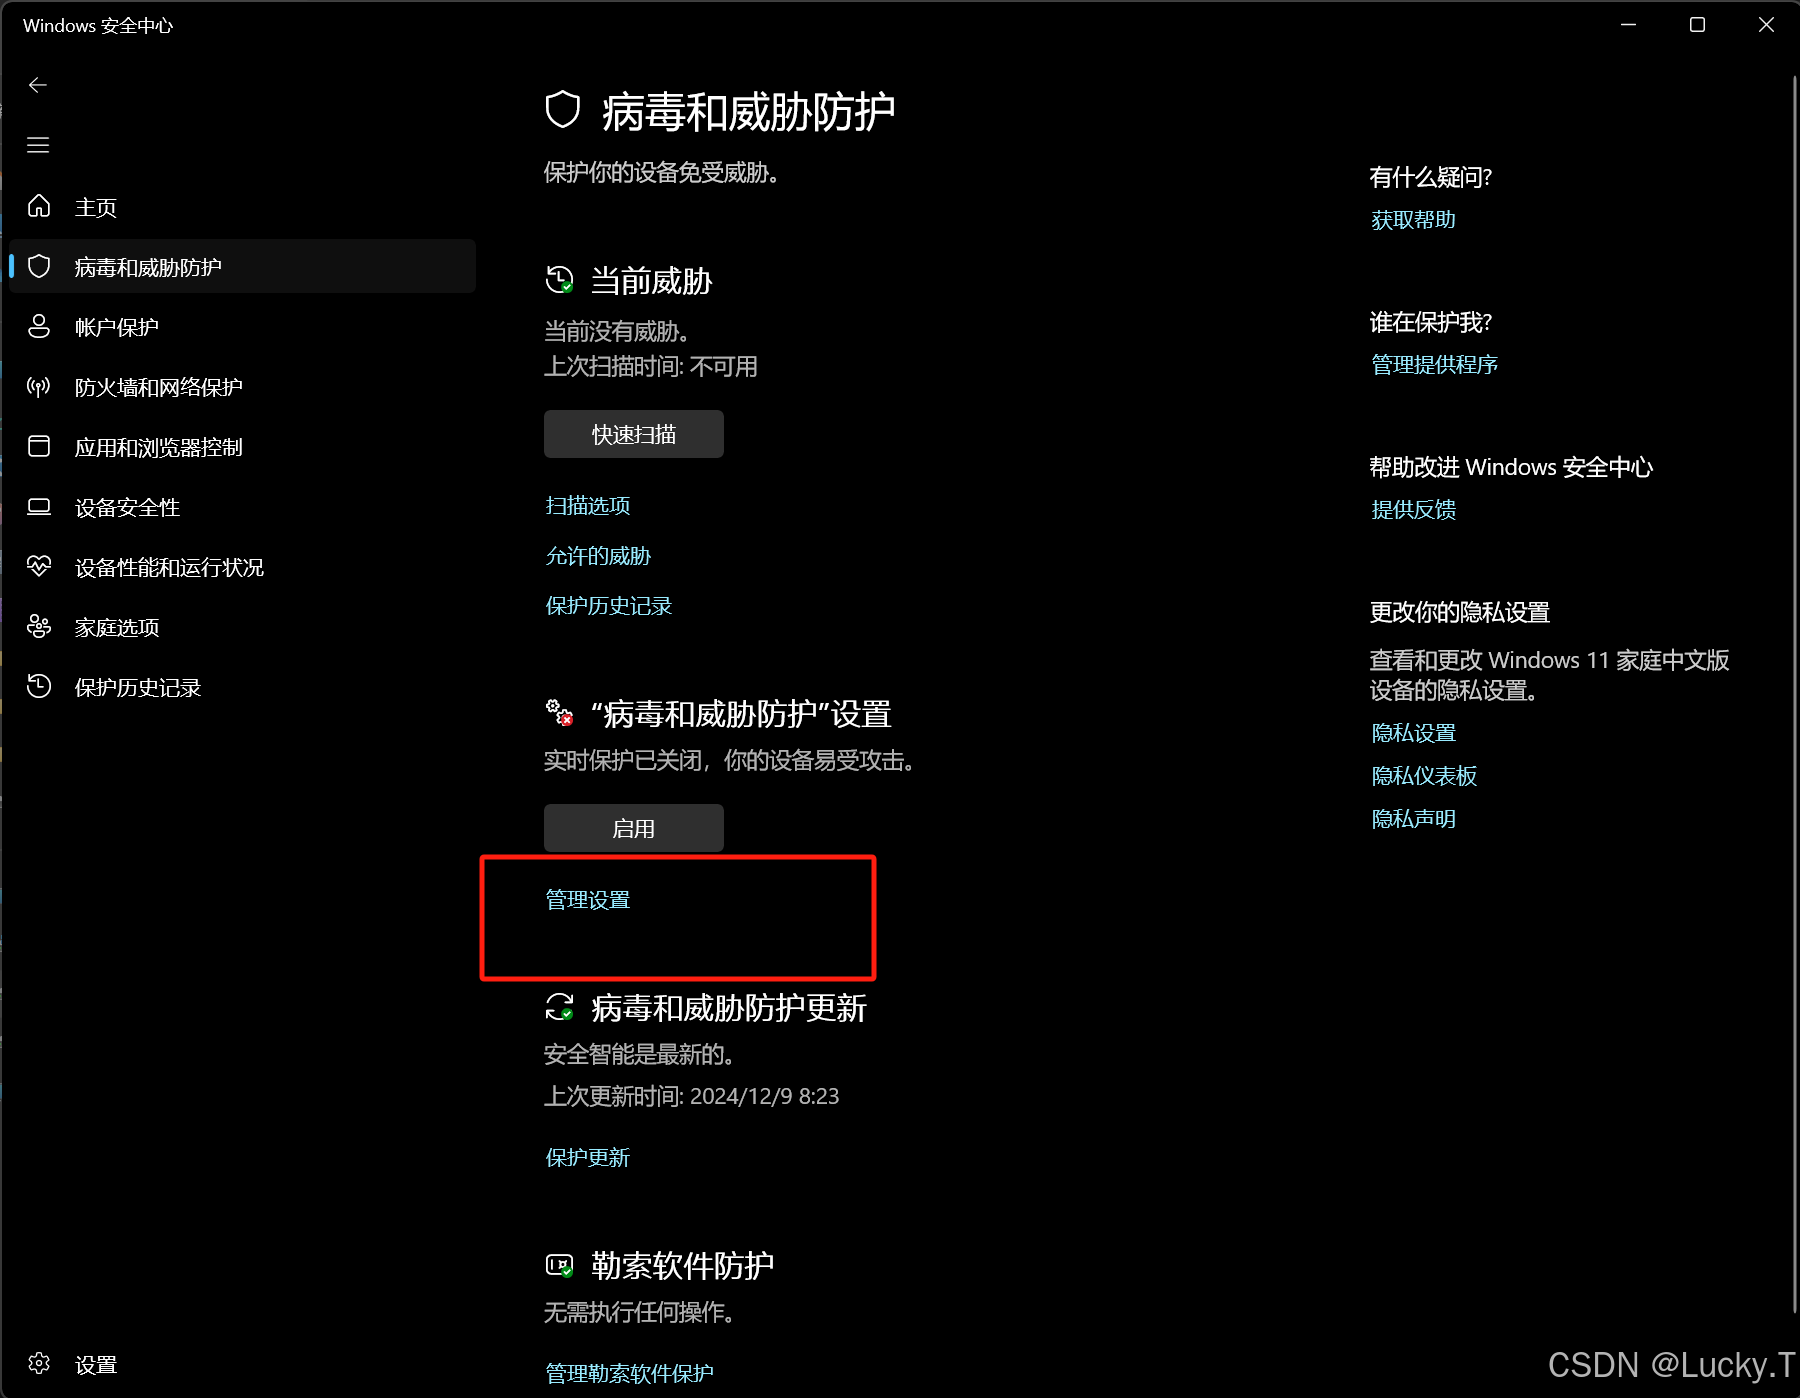
Task: Open 帐户保护 in the sidebar
Action: click(x=241, y=327)
